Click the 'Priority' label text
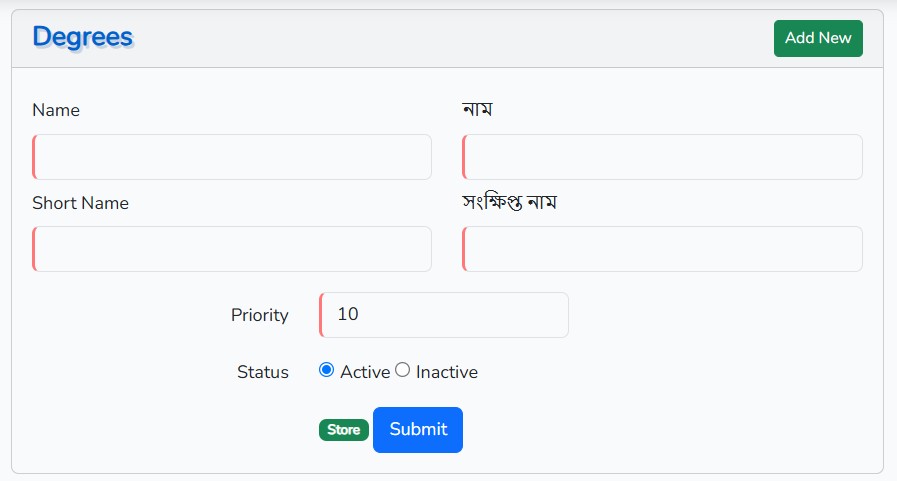Viewport: 897px width, 481px height. 259,315
